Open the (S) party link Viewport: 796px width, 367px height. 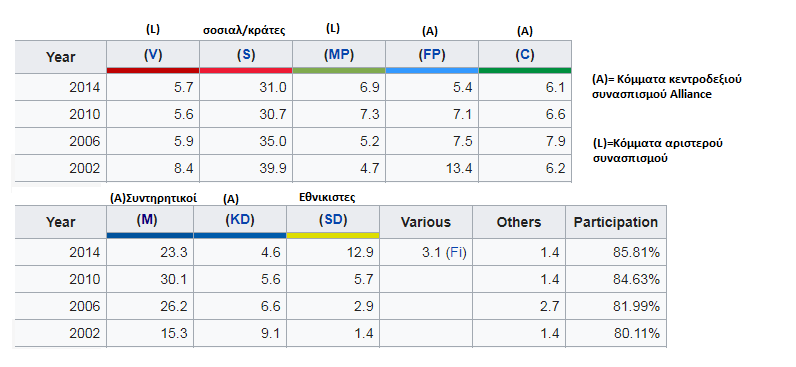pyautogui.click(x=246, y=55)
